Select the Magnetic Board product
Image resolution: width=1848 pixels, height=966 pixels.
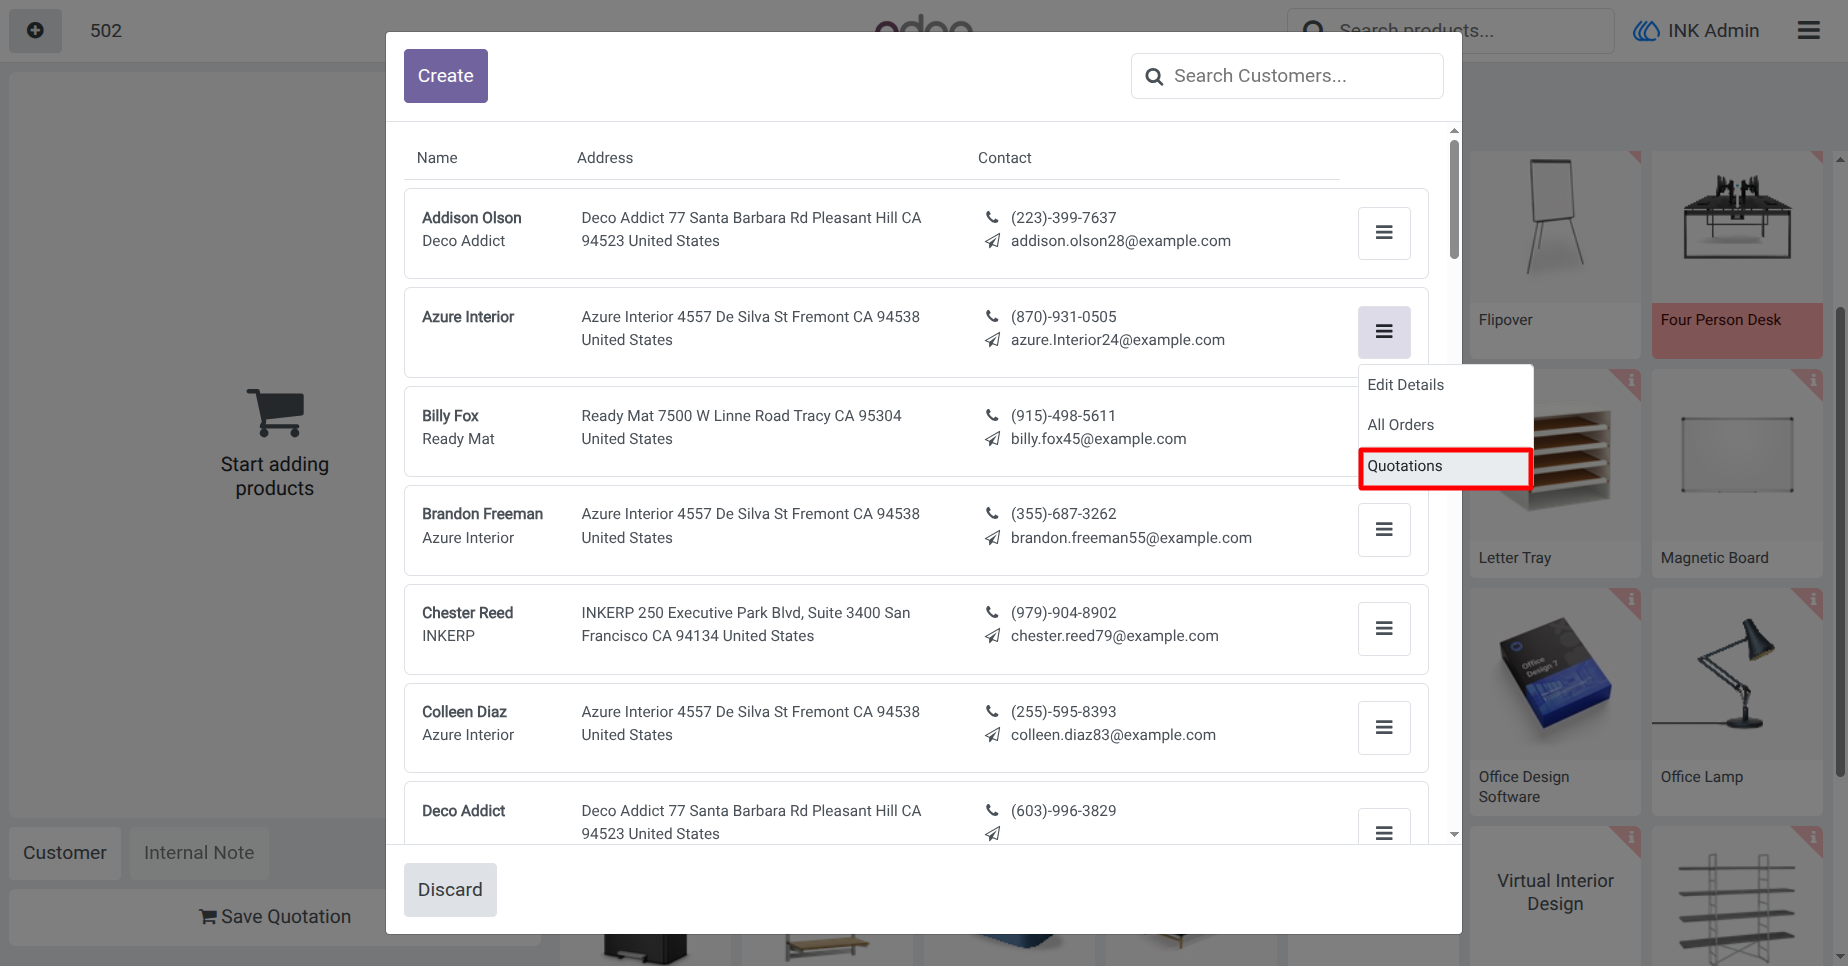pos(1737,474)
